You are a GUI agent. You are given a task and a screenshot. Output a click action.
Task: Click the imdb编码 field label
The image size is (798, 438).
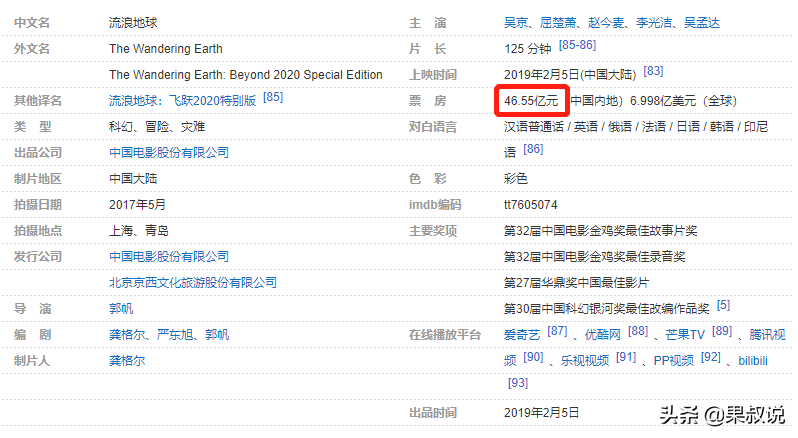point(435,205)
